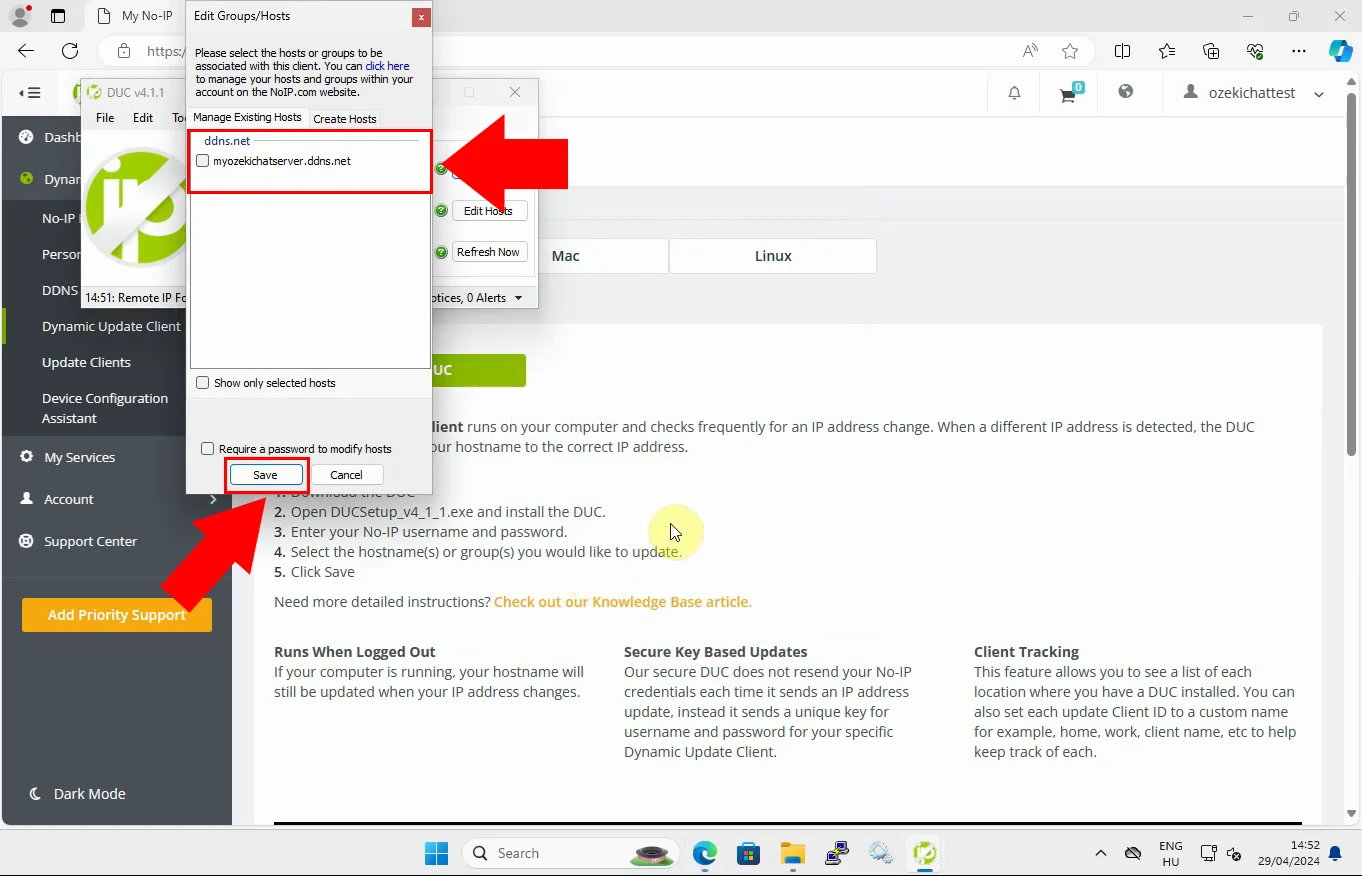The image size is (1362, 876).
Task: Open Update Clients sidebar item
Action: click(86, 362)
